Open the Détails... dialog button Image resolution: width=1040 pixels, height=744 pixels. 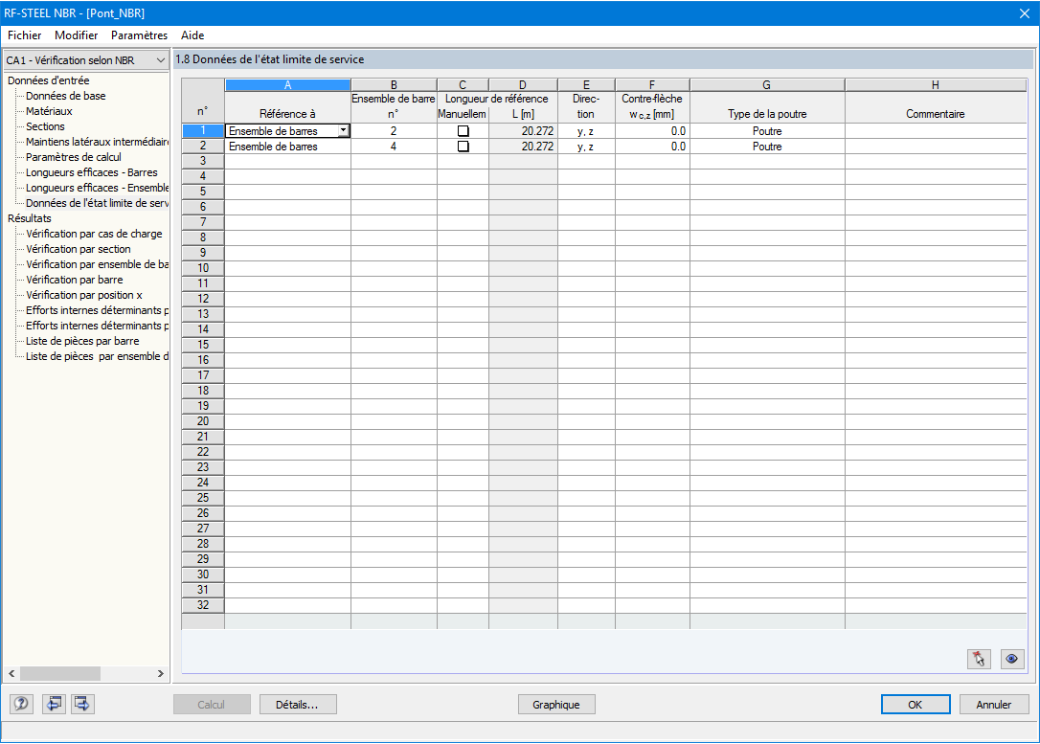297,704
